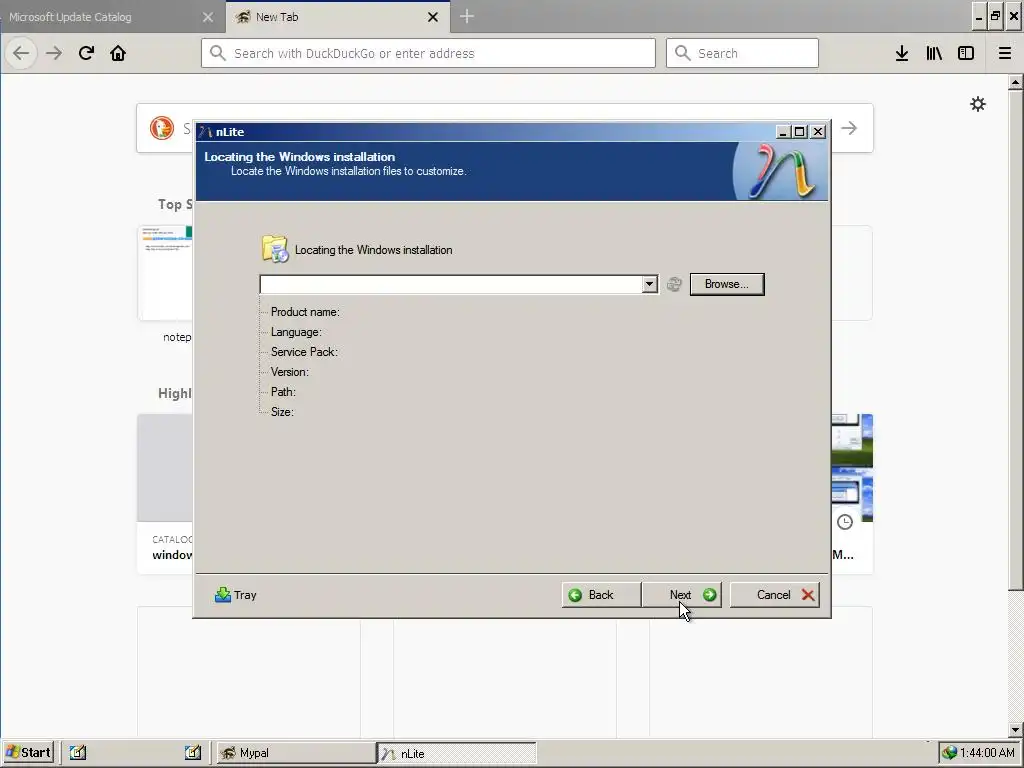Open the notepad top site thumbnail
Viewport: 1024px width, 768px height.
pos(165,273)
